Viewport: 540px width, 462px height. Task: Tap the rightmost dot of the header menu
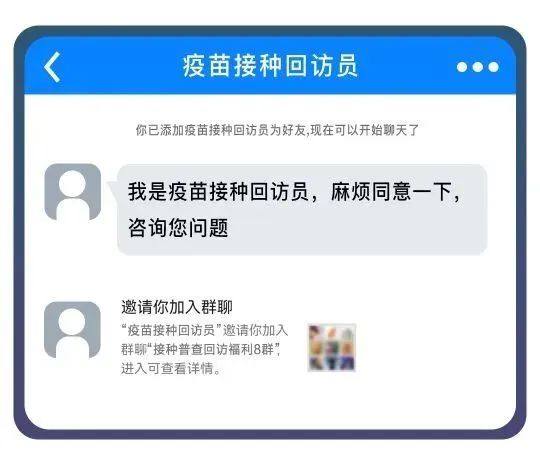tap(494, 67)
